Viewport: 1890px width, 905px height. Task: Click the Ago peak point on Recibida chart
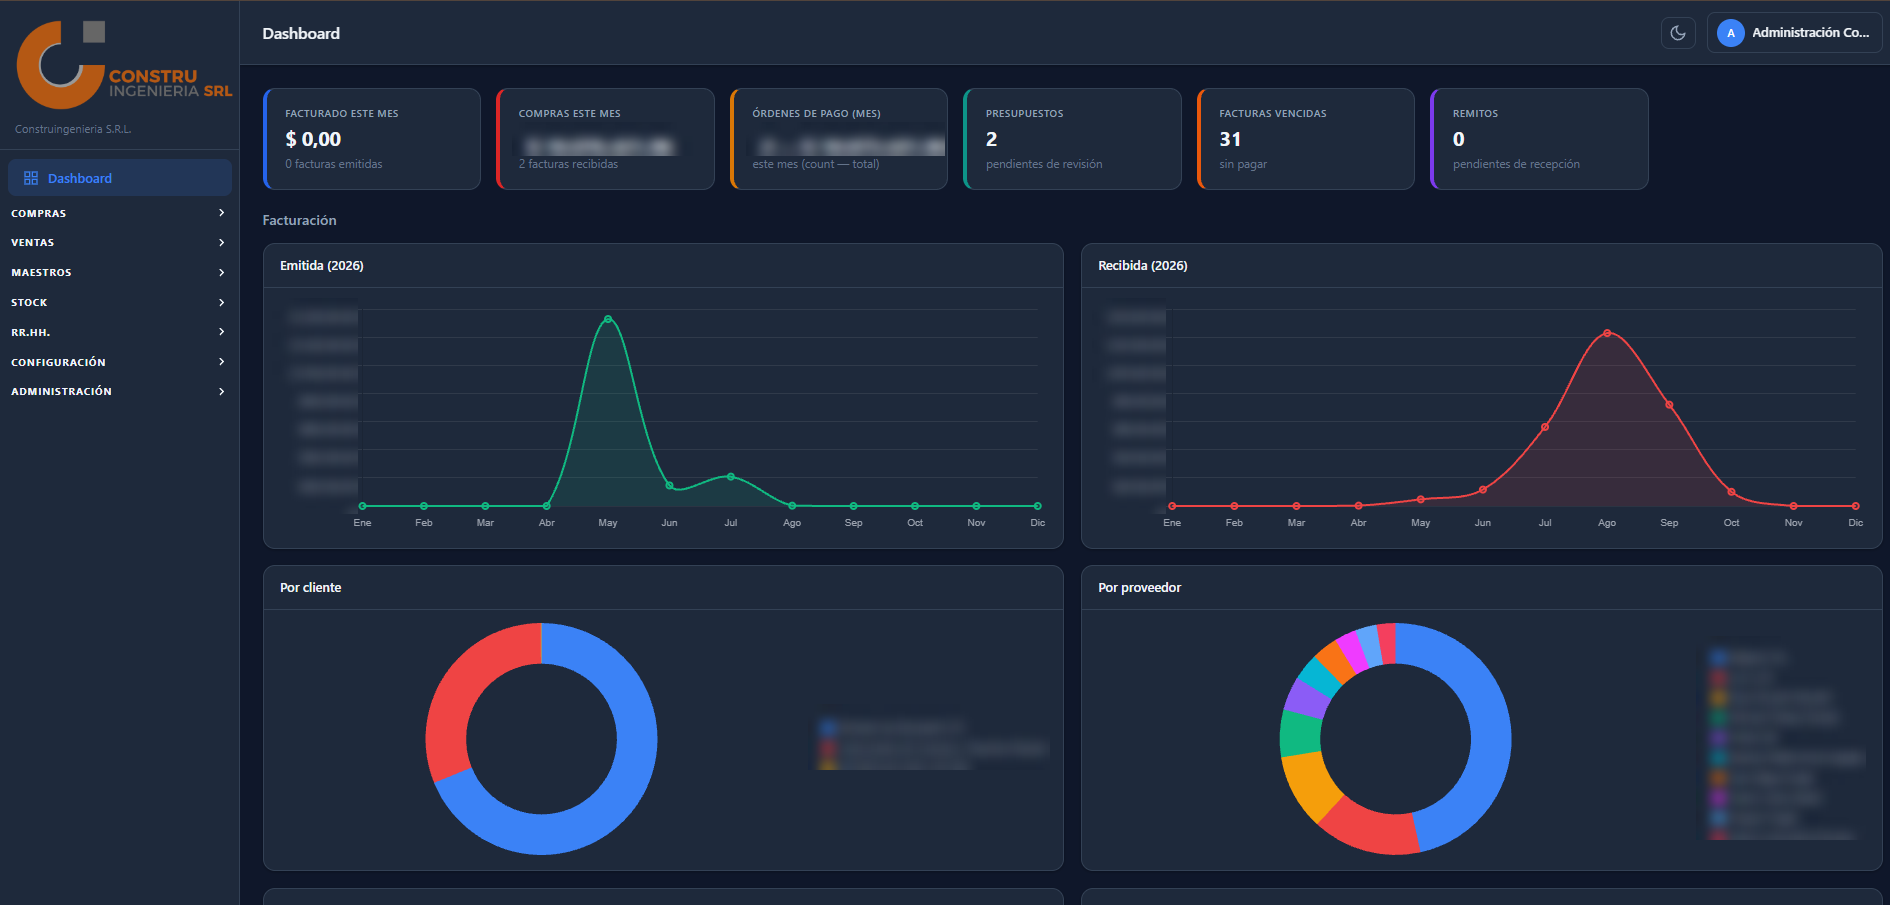point(1607,333)
